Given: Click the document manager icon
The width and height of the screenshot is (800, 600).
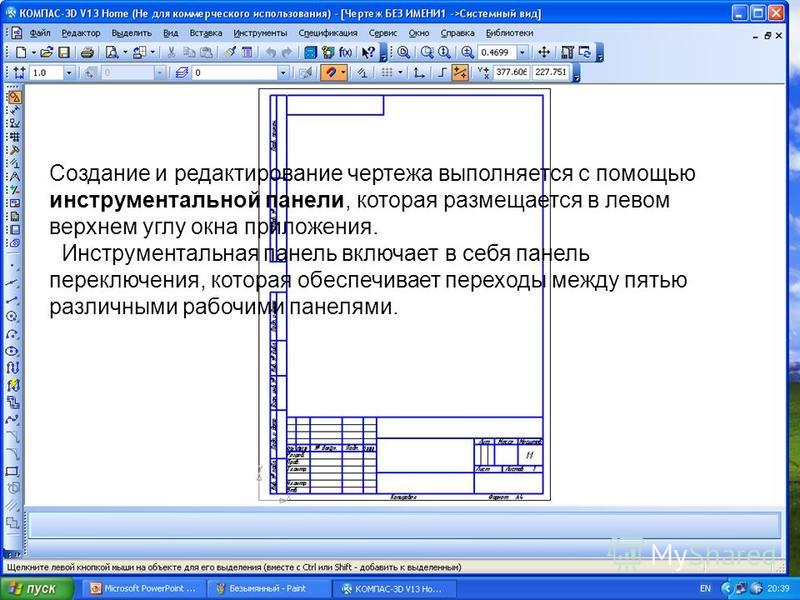Looking at the screenshot, I should pos(139,52).
